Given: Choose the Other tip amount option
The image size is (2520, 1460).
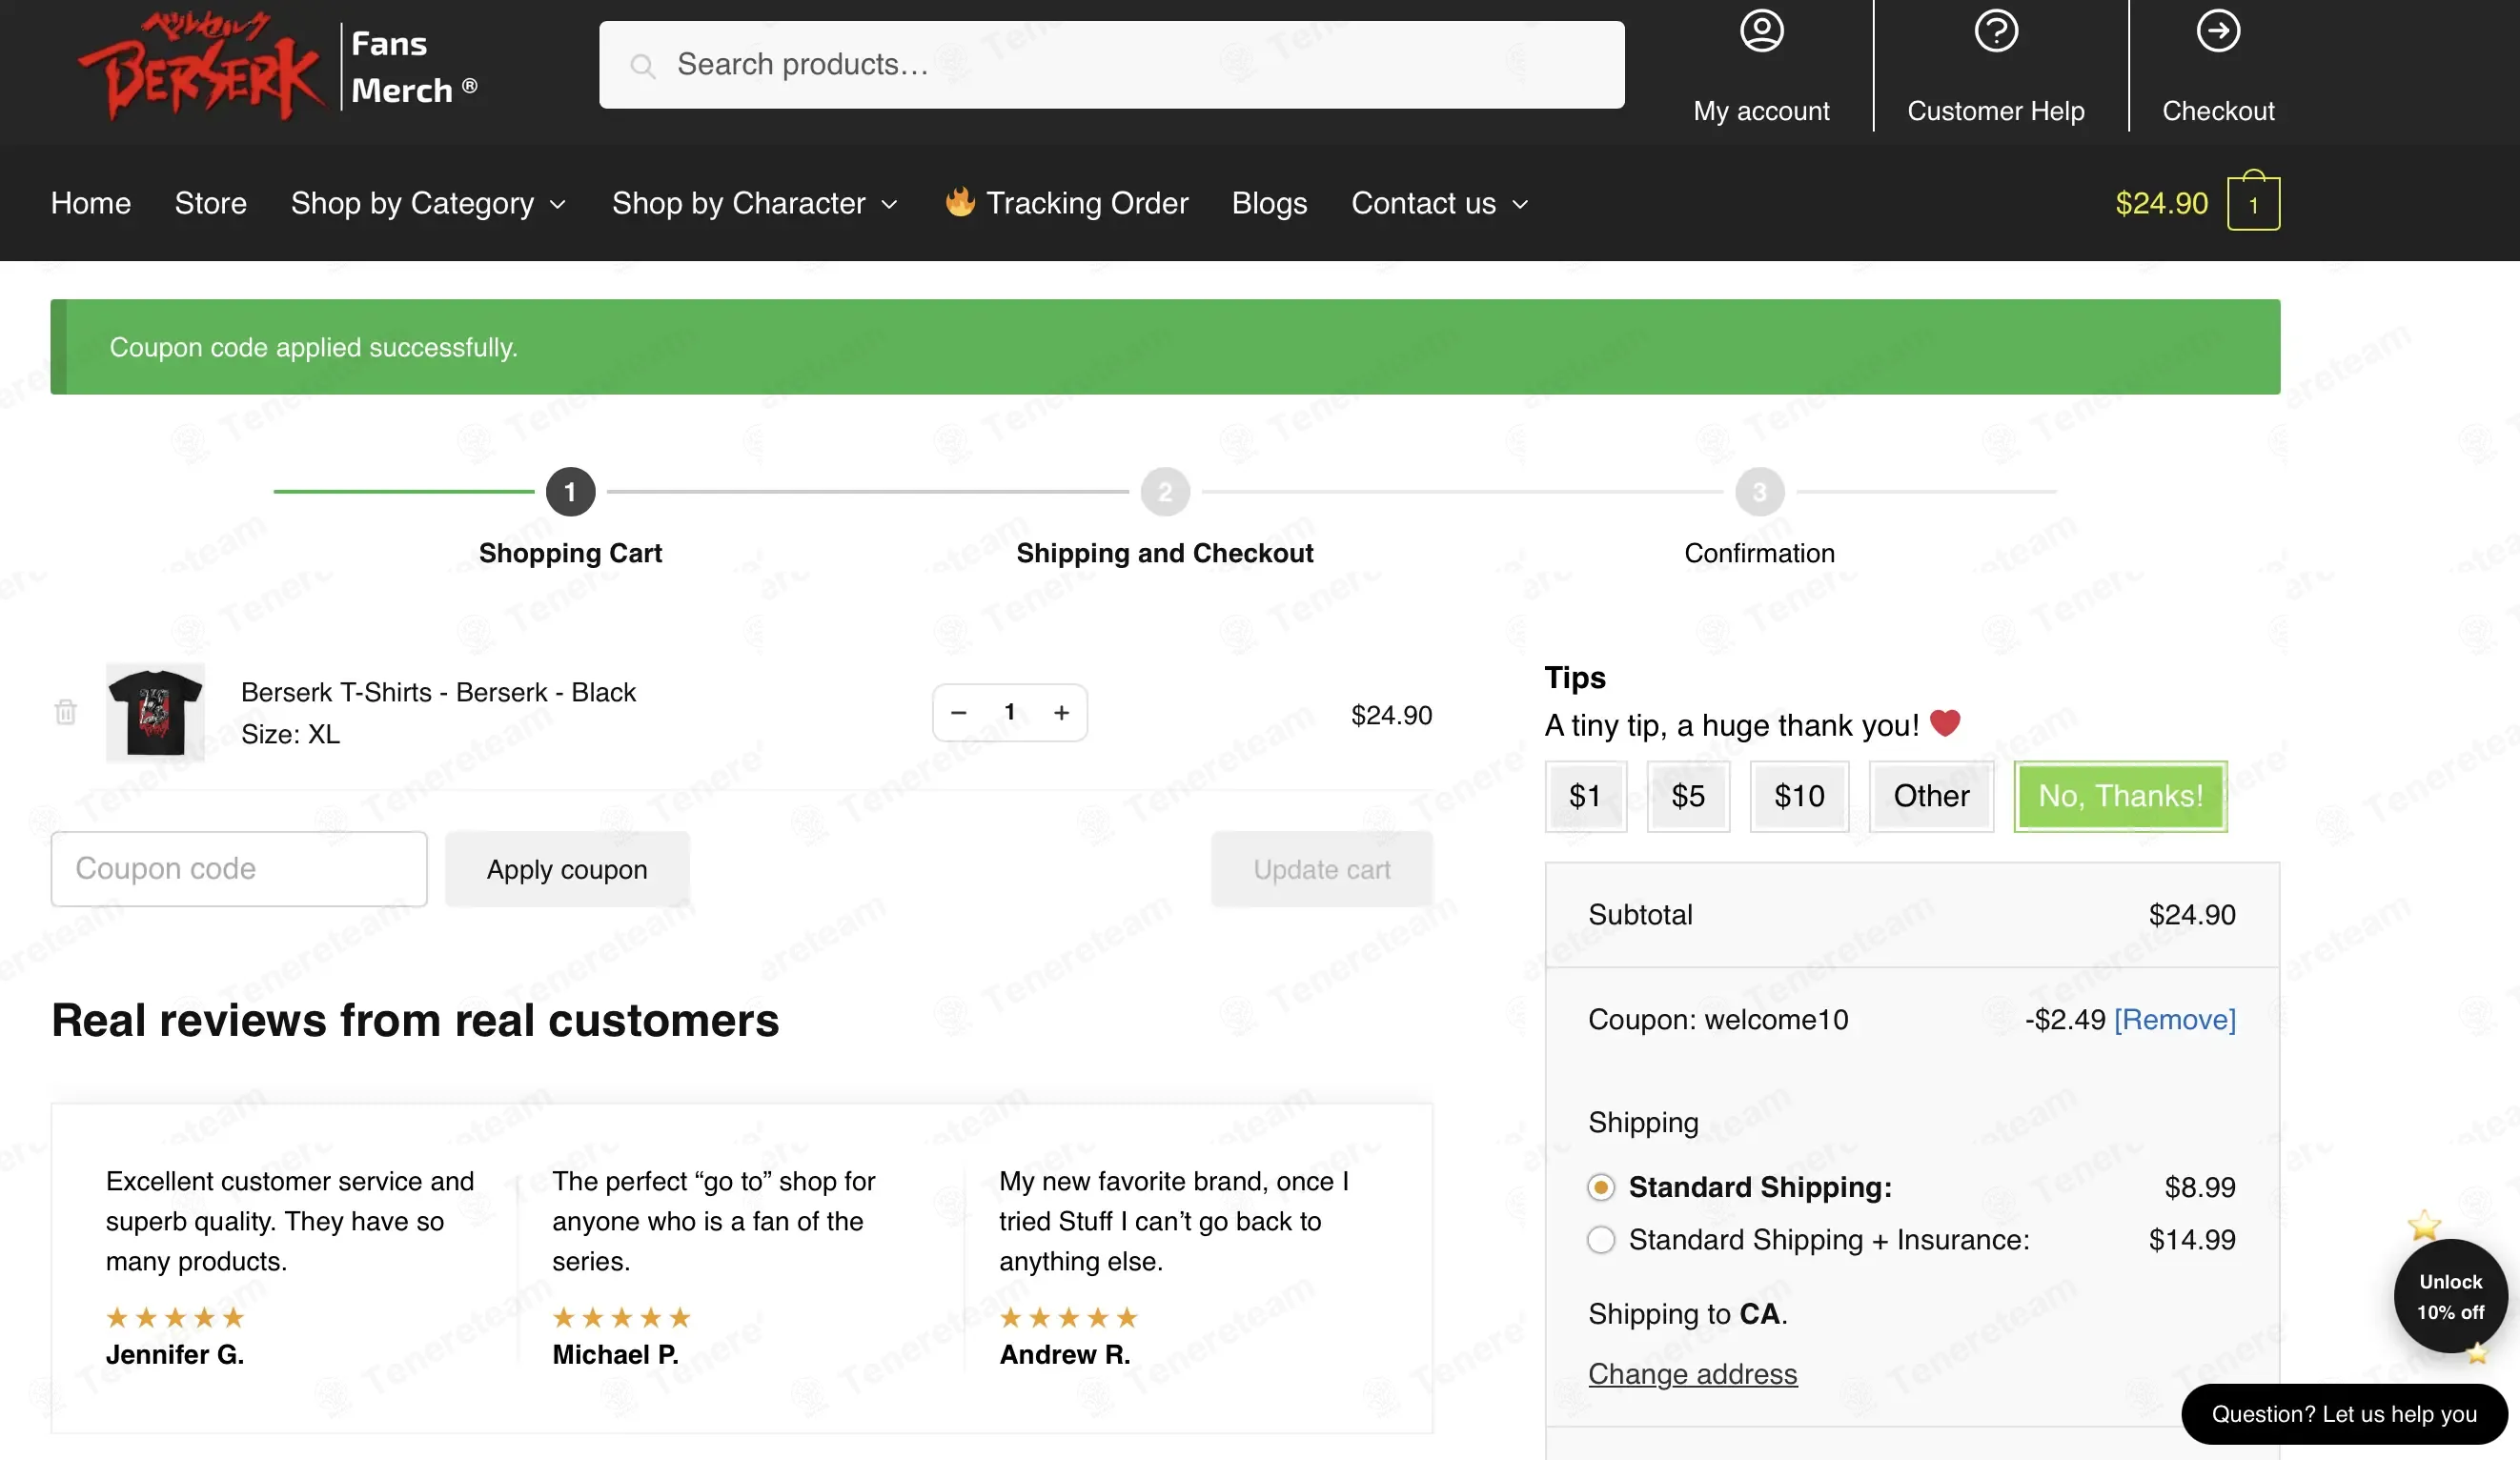Looking at the screenshot, I should coord(1931,796).
